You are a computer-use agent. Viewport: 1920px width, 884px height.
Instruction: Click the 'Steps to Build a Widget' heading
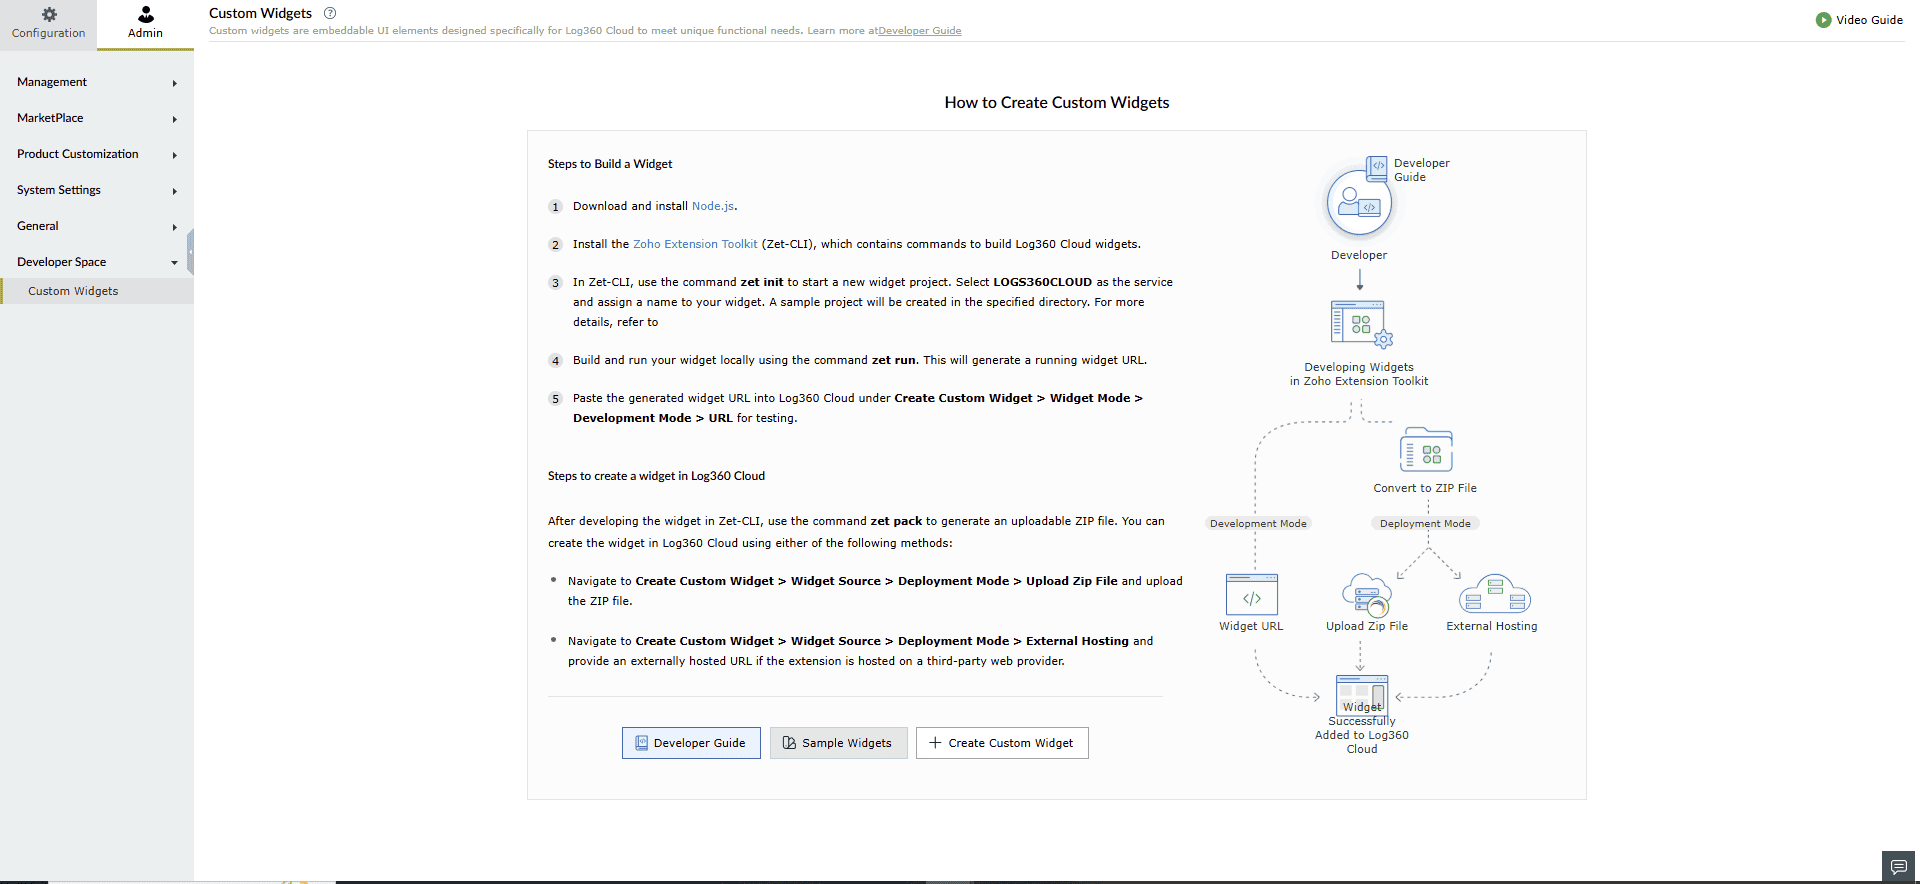pyautogui.click(x=610, y=164)
